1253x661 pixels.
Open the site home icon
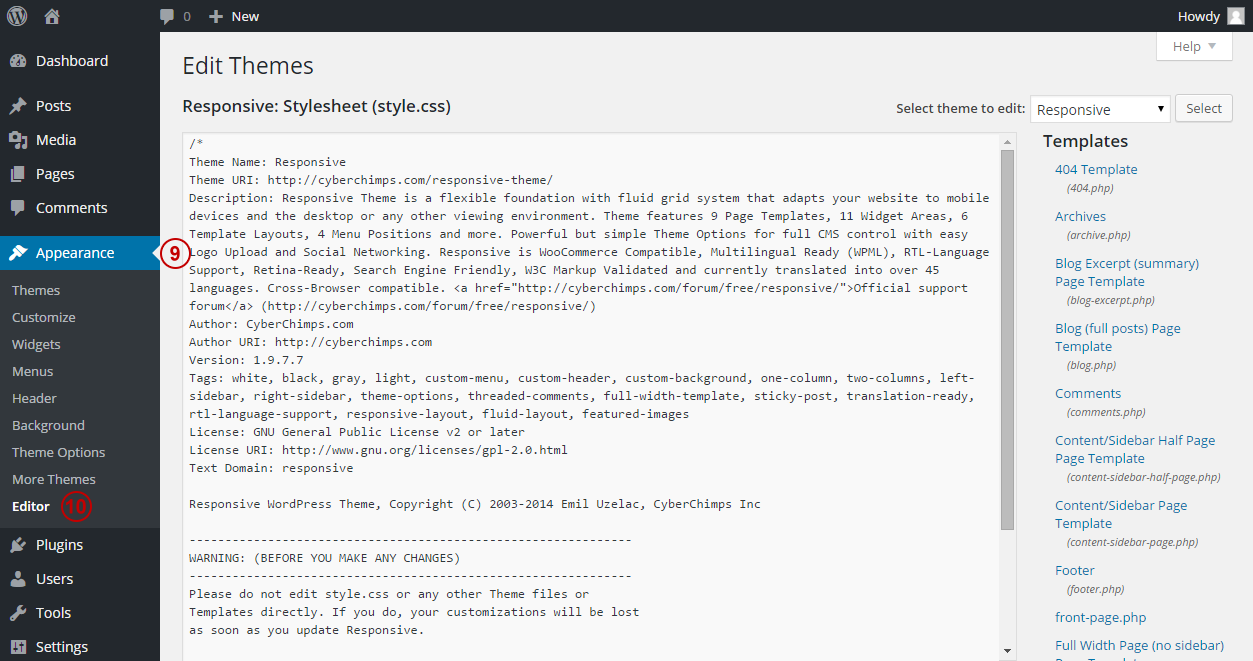pyautogui.click(x=52, y=16)
